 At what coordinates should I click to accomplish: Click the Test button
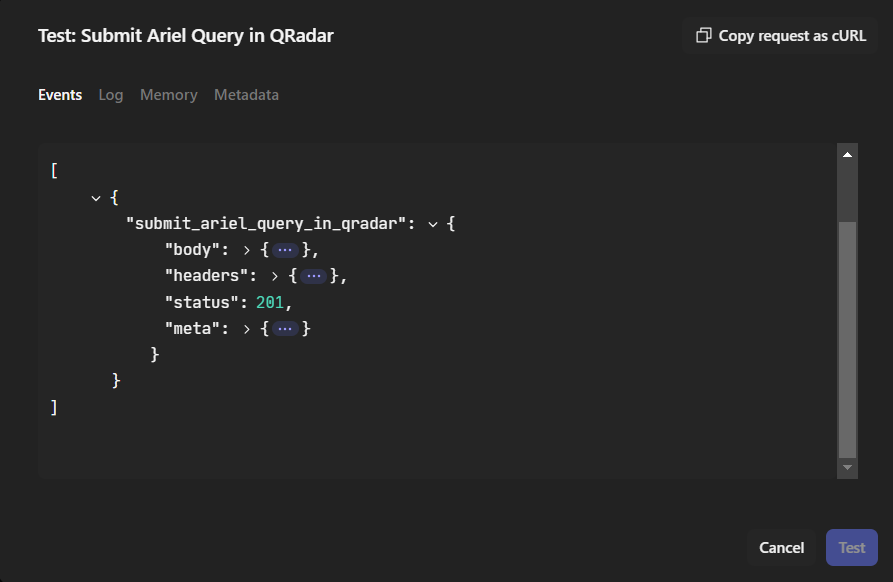tap(851, 547)
